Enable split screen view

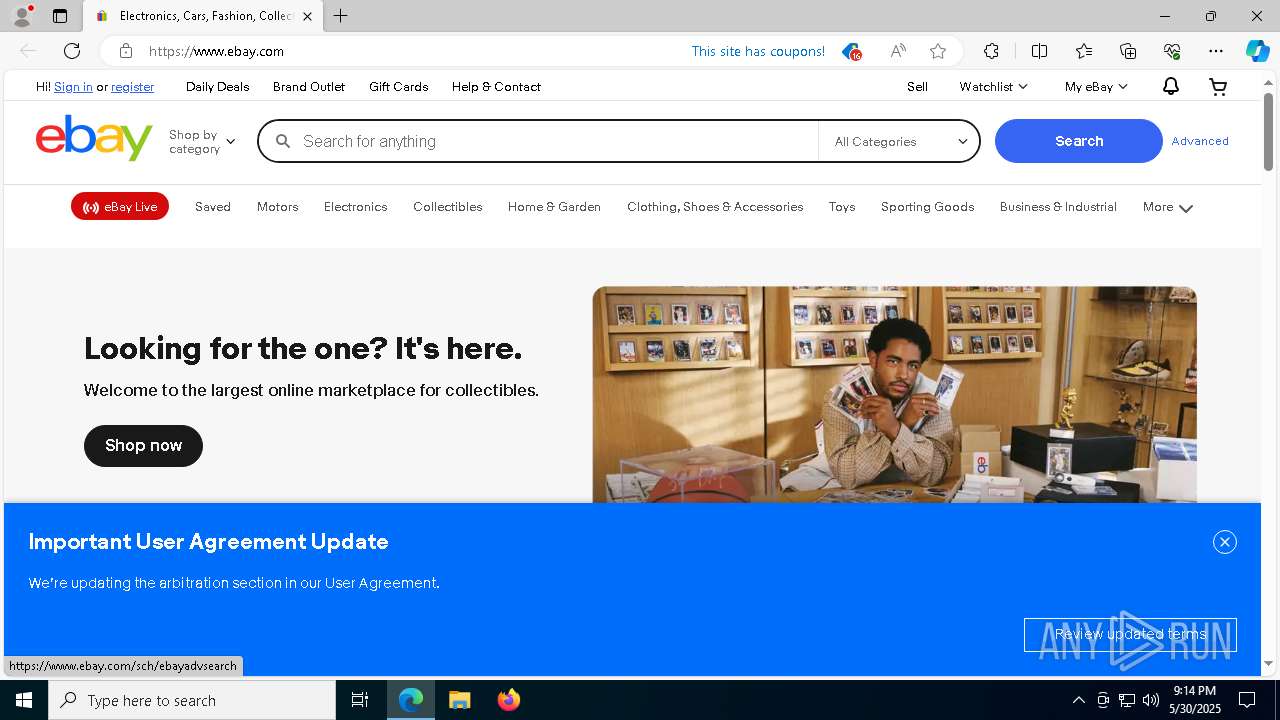[1039, 51]
